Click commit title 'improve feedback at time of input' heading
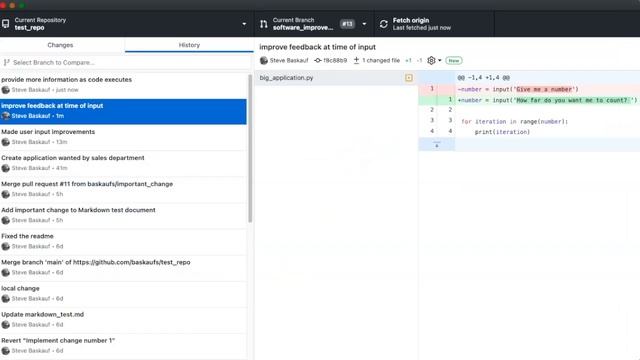Viewport: 640px width, 360px height. [x=318, y=47]
